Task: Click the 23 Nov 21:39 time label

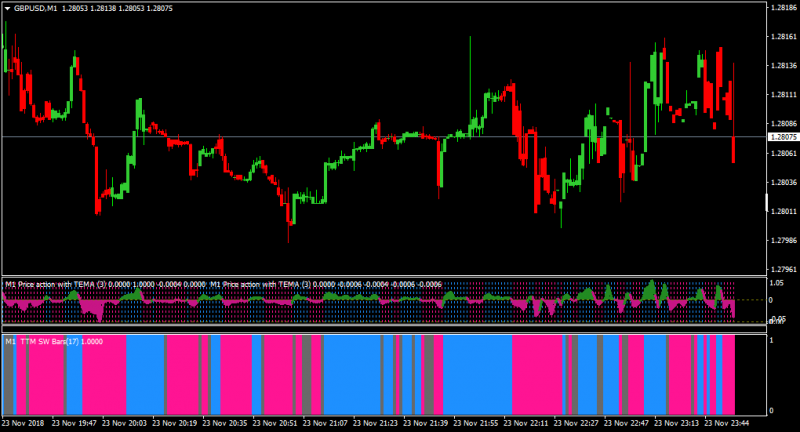Action: point(426,423)
